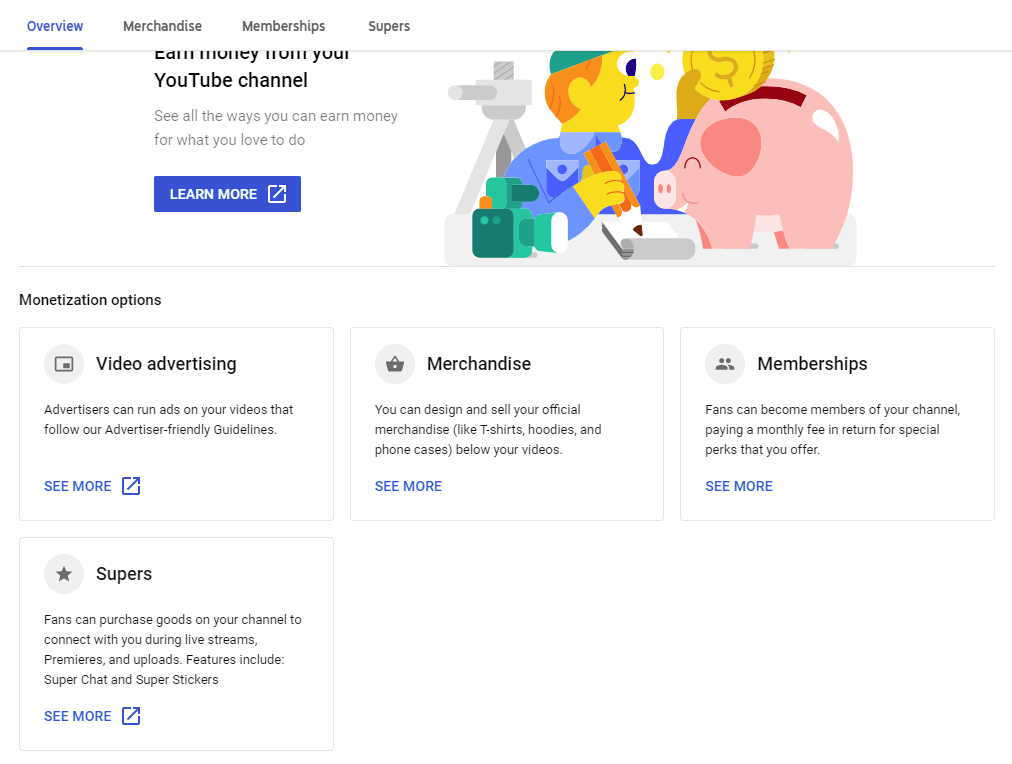The height and width of the screenshot is (764, 1012).
Task: Click external link icon in Supers card
Action: tap(131, 716)
